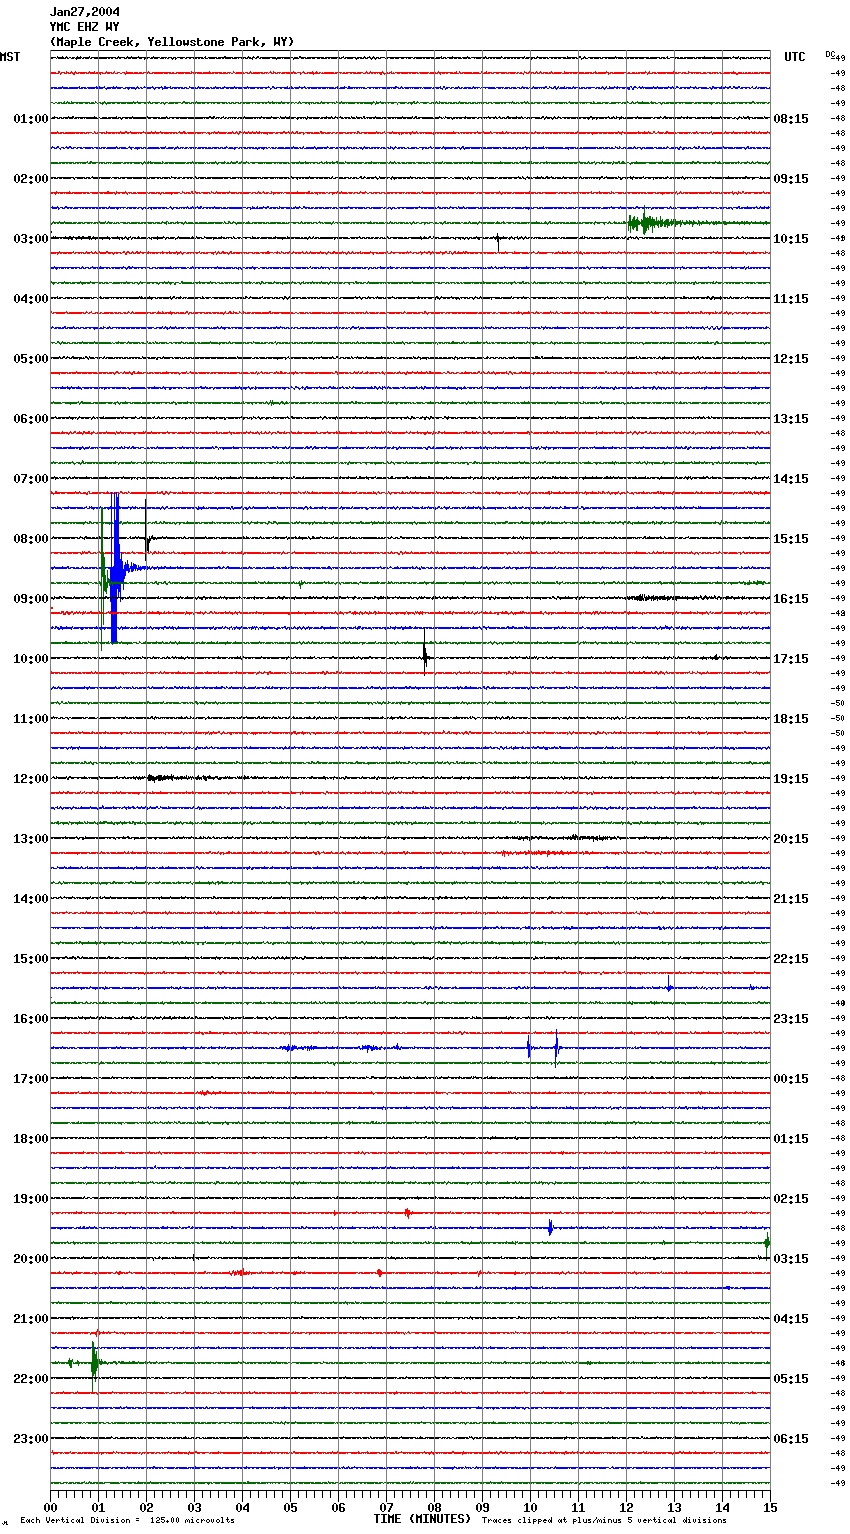This screenshot has width=850, height=1534.
Task: Select the 13:00 MST time label
Action: (31, 839)
